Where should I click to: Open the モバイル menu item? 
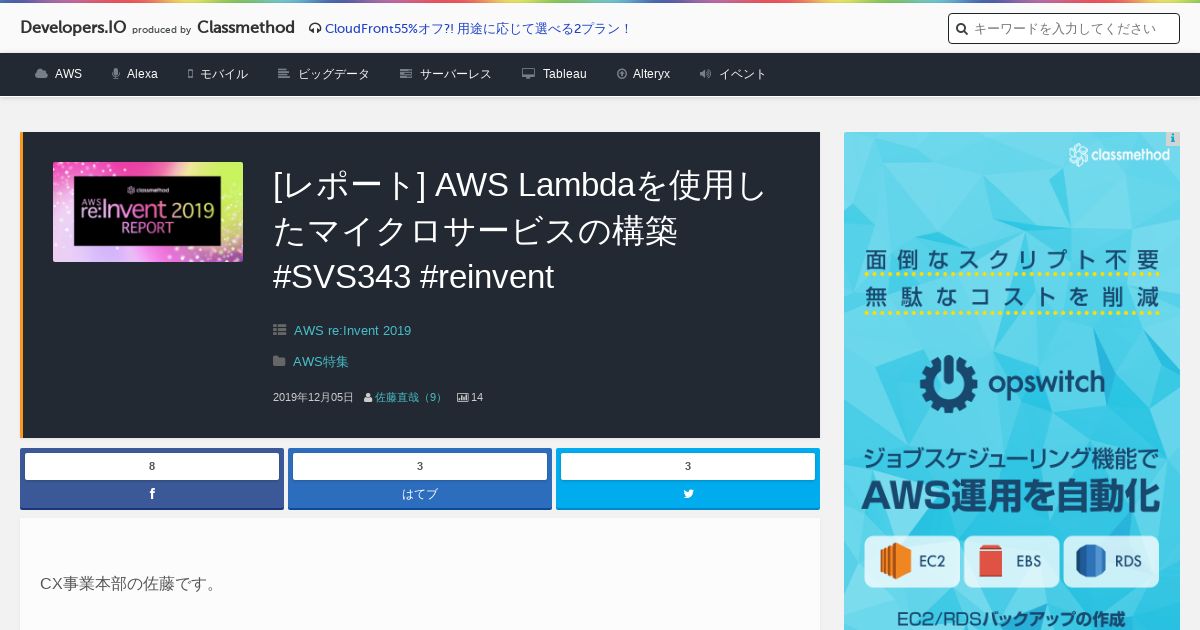pos(217,74)
